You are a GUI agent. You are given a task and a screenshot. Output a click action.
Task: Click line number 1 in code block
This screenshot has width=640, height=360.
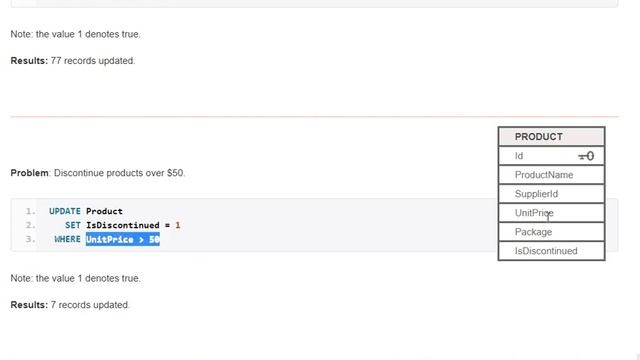[x=30, y=211]
